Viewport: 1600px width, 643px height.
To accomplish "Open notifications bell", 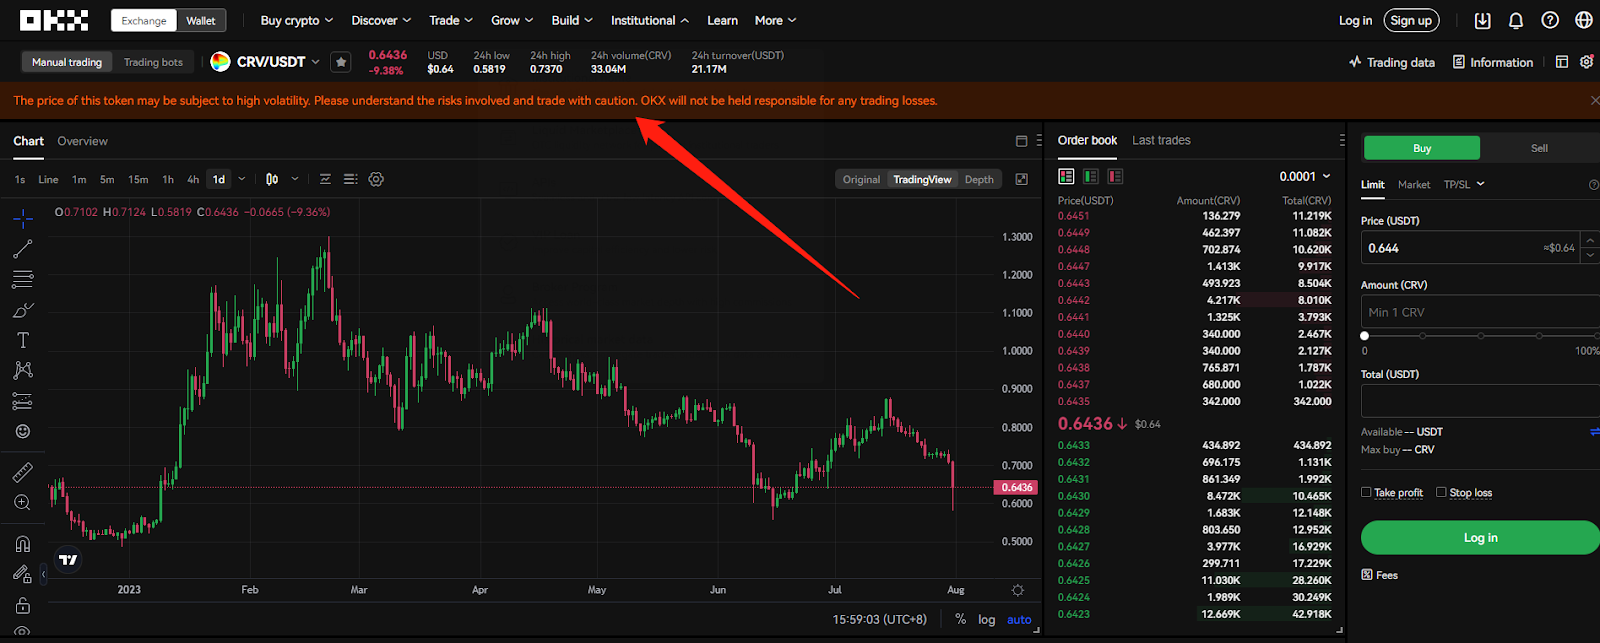I will point(1516,20).
